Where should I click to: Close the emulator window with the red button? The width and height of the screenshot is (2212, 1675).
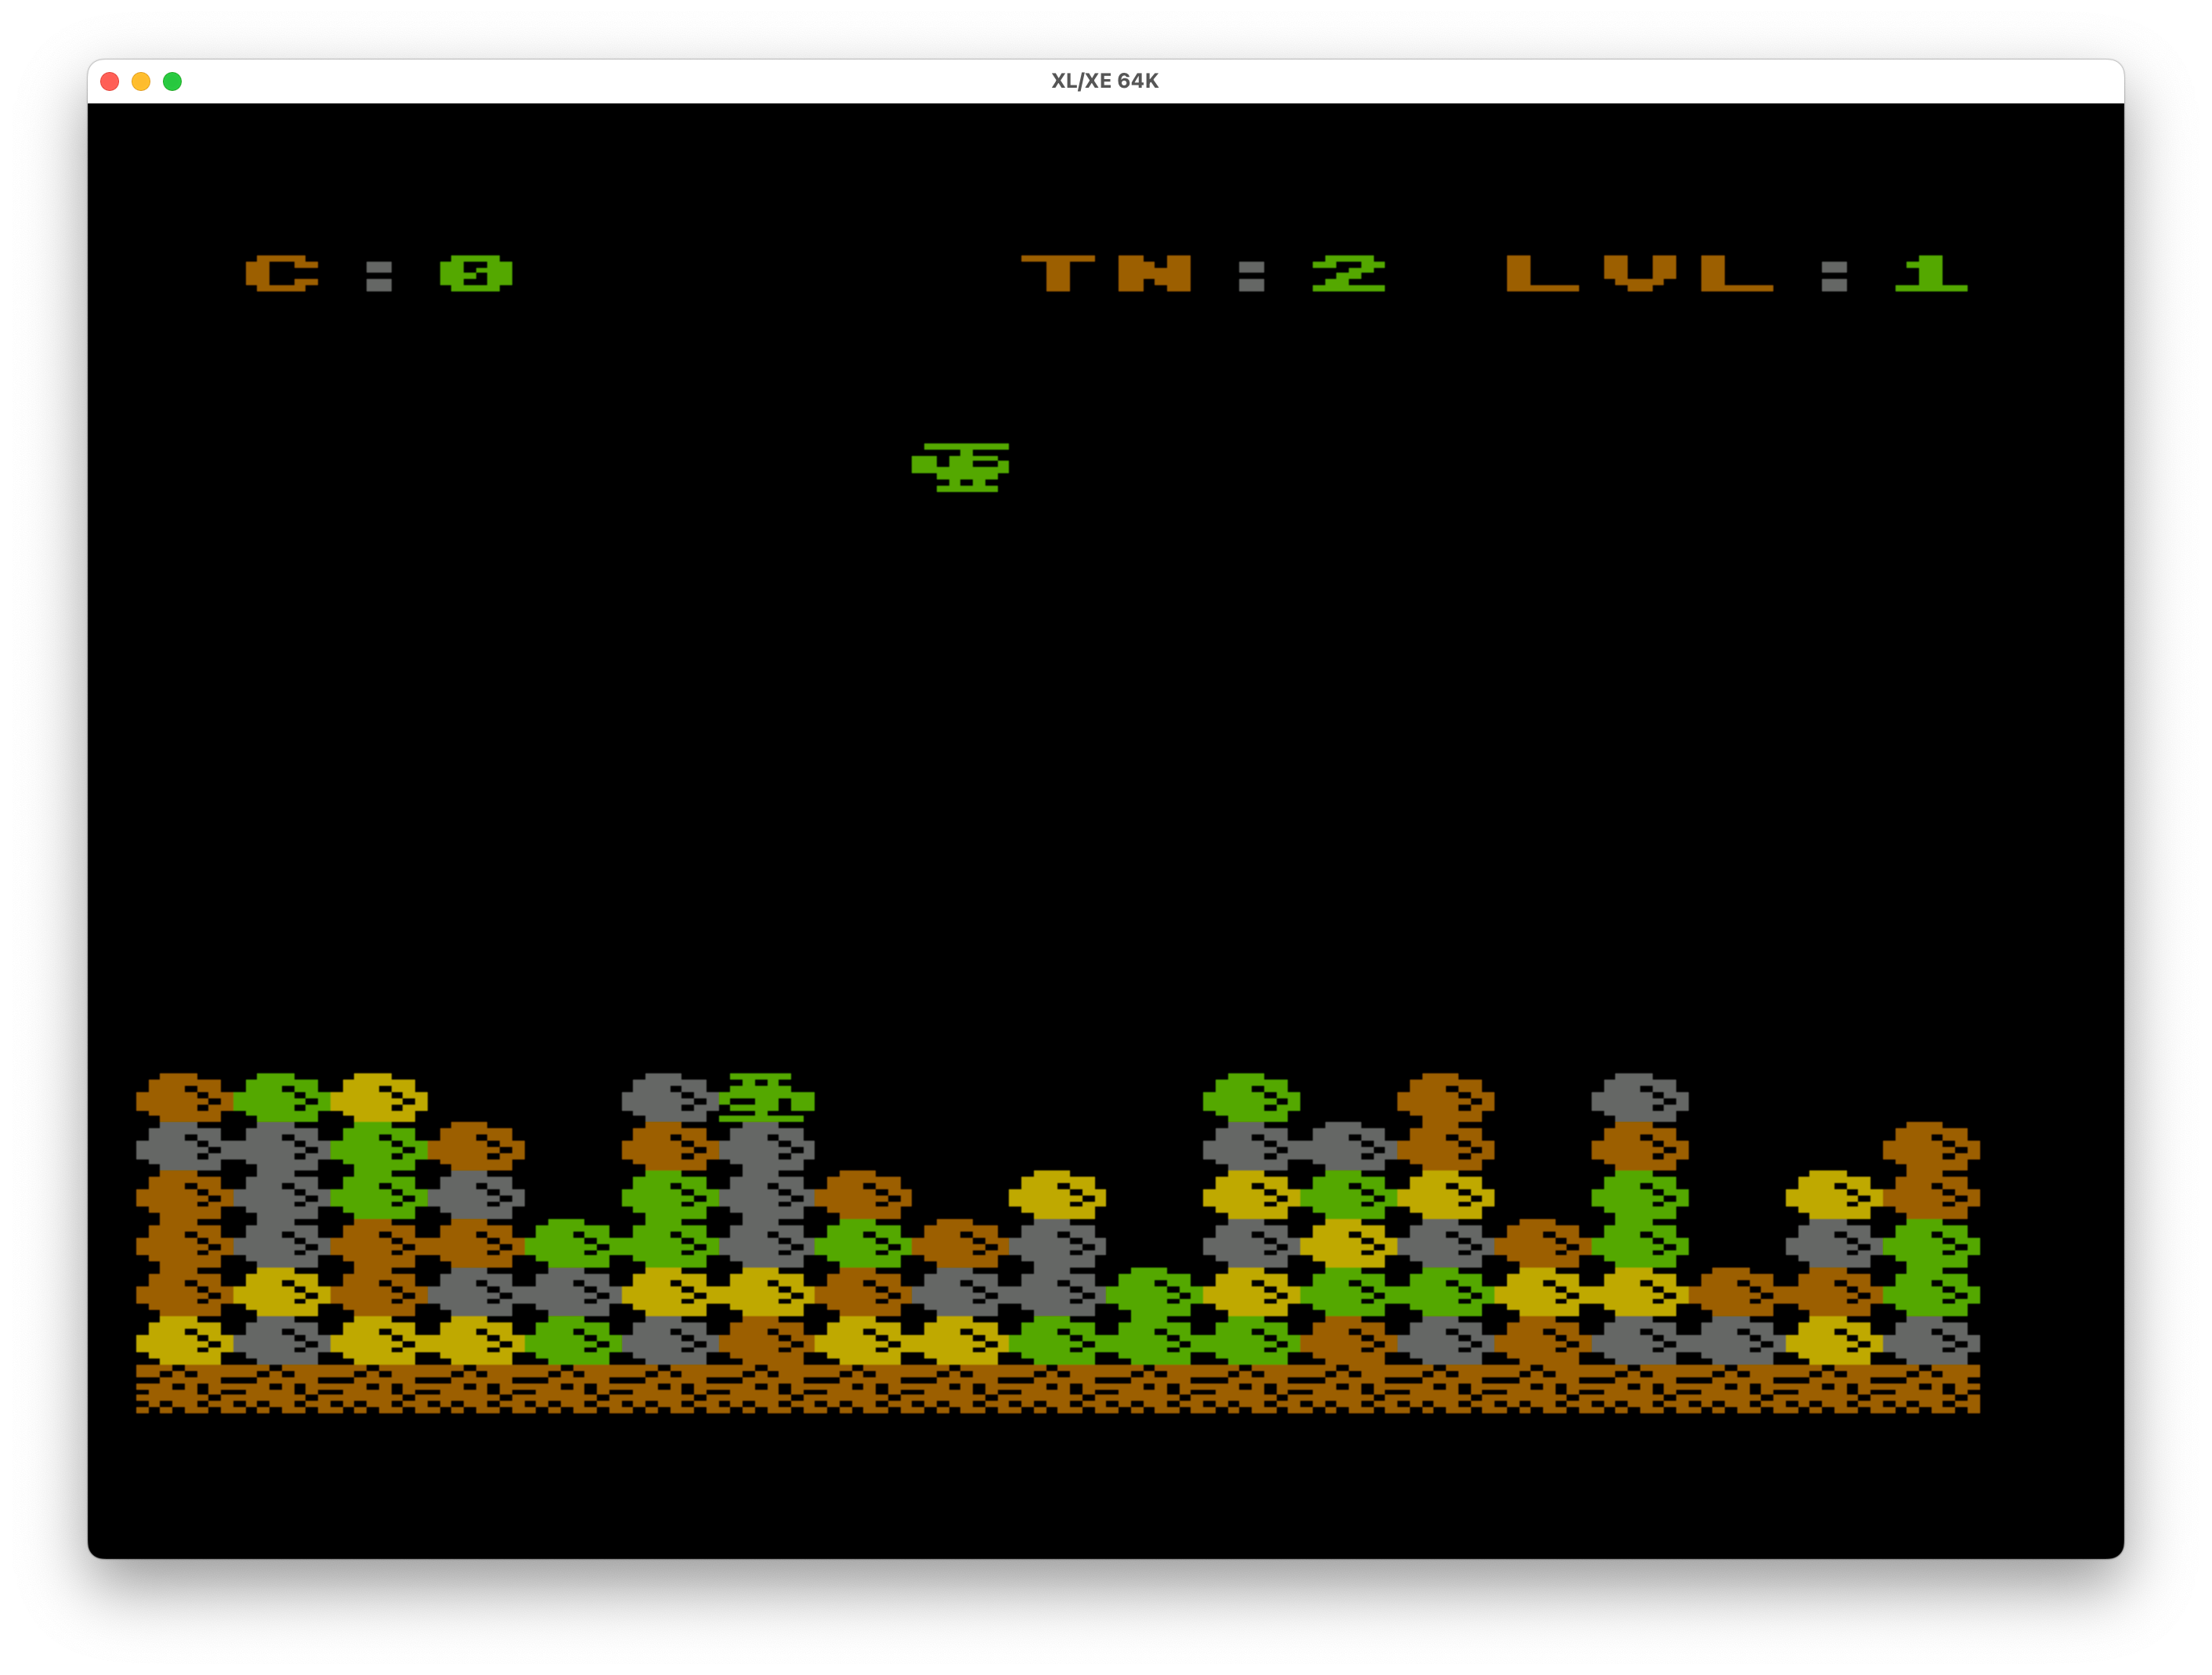click(110, 81)
